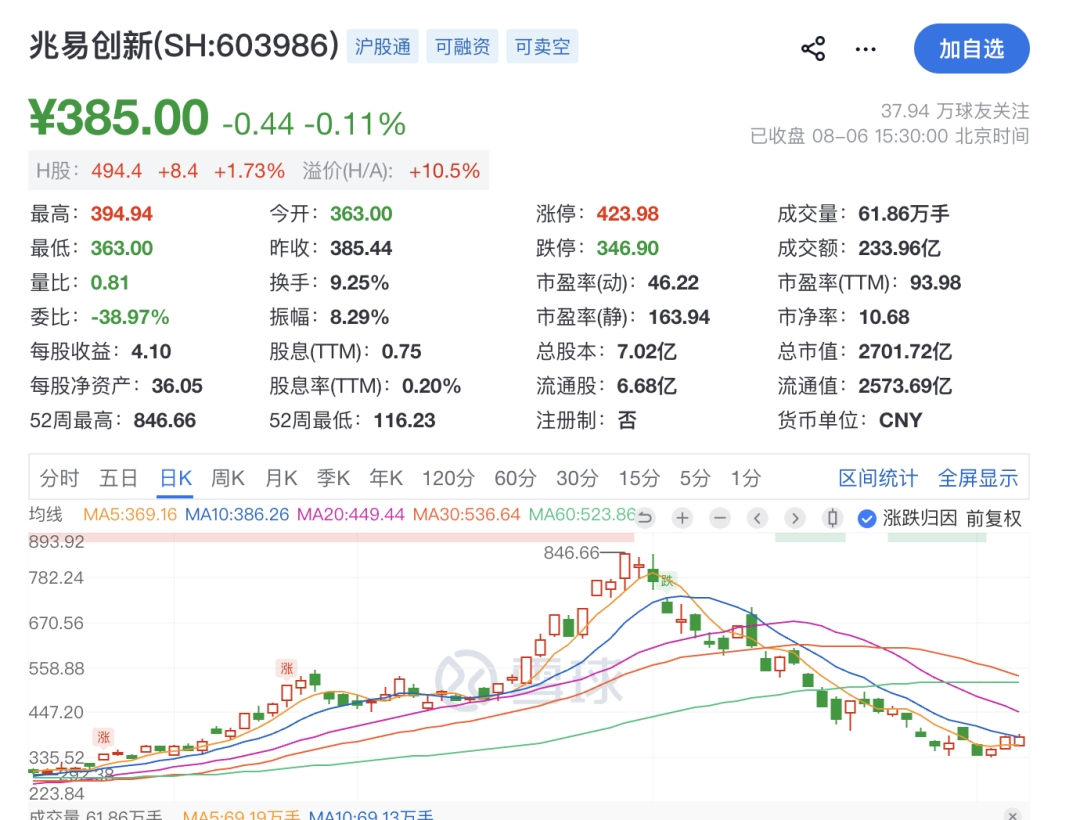Click the MA30:536.64 indicator label
The width and height of the screenshot is (1080, 820).
coord(466,514)
